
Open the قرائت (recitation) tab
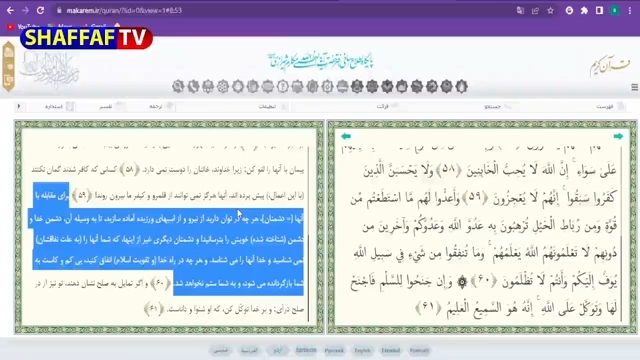coord(382,107)
